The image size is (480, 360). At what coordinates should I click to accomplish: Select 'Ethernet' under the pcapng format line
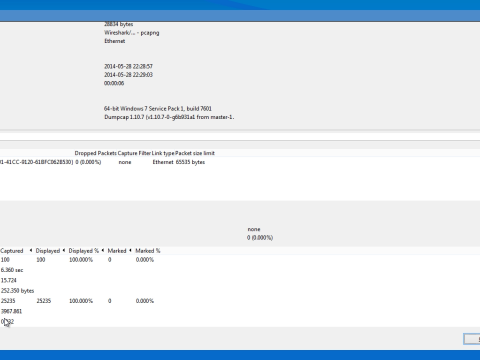115,41
